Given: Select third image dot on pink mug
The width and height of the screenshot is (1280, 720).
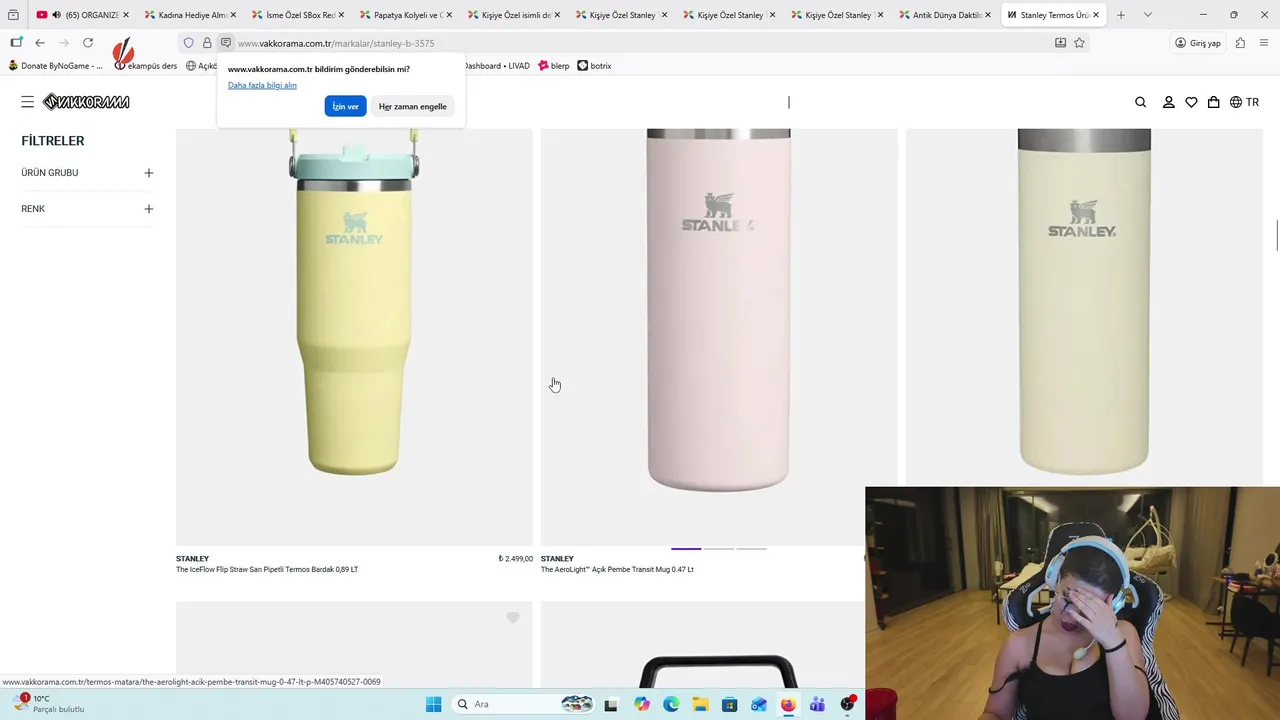Looking at the screenshot, I should 751,548.
